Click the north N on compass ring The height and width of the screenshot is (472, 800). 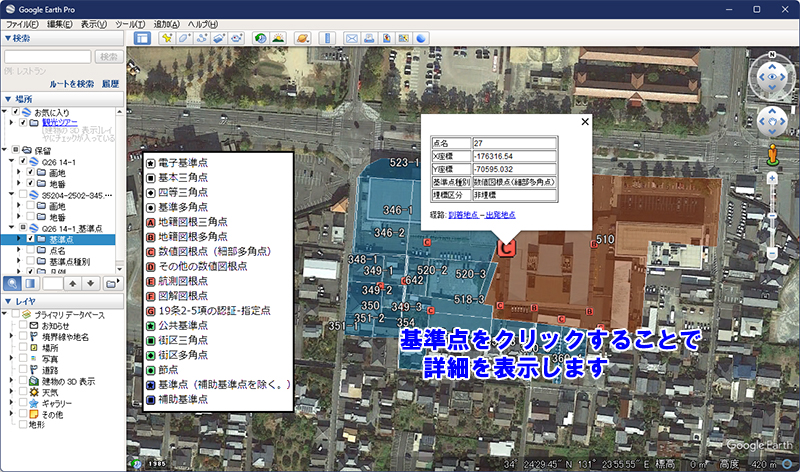coord(772,55)
